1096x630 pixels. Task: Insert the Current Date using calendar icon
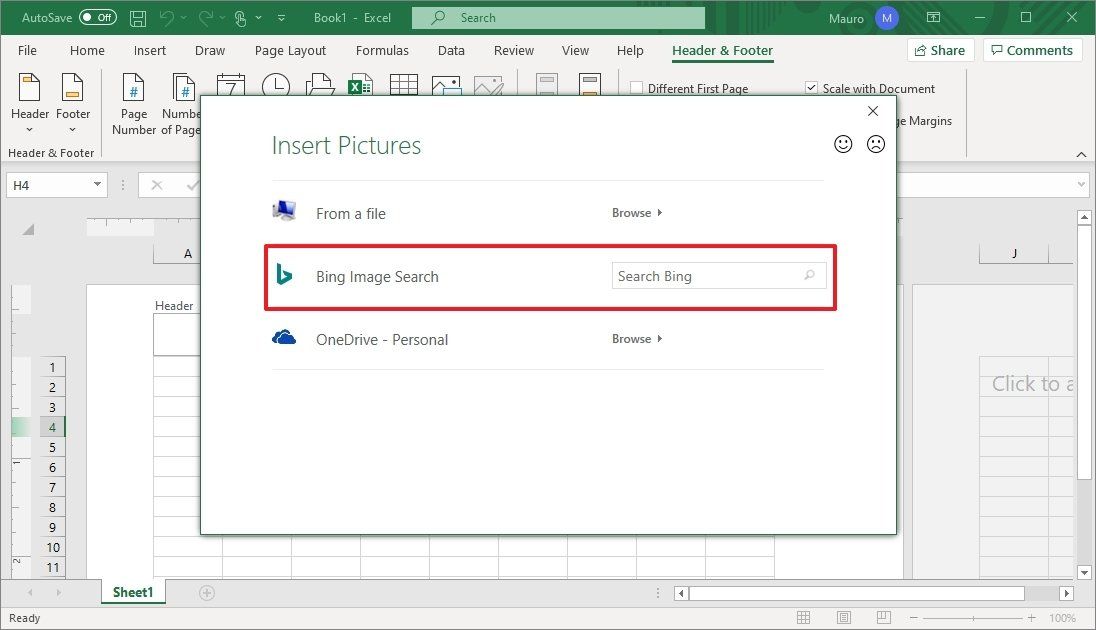pyautogui.click(x=231, y=85)
